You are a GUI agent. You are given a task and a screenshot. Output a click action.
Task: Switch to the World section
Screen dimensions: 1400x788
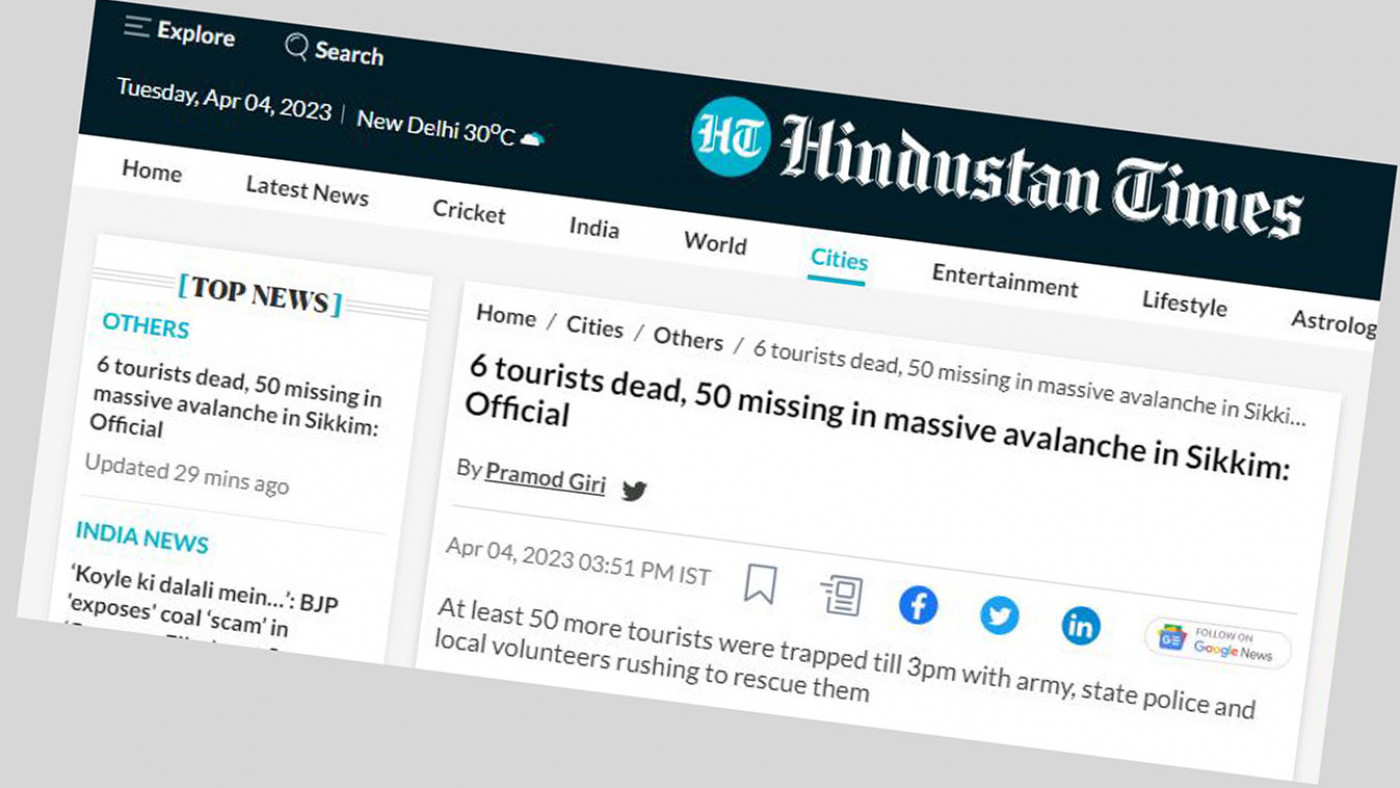pyautogui.click(x=715, y=243)
